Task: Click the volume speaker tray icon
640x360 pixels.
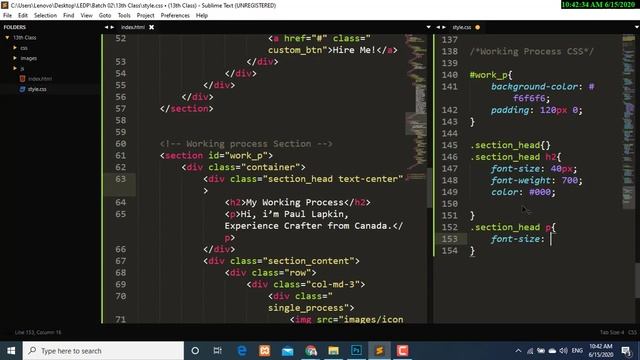Action: pos(564,351)
